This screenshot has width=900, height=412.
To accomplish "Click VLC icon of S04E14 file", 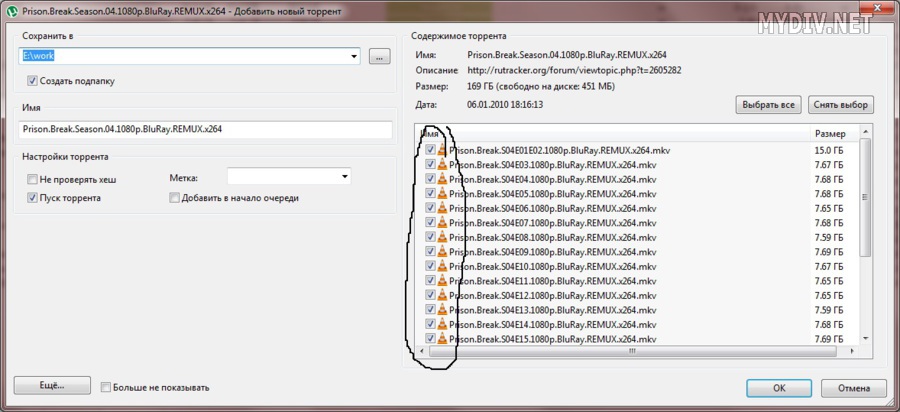I will pos(442,324).
